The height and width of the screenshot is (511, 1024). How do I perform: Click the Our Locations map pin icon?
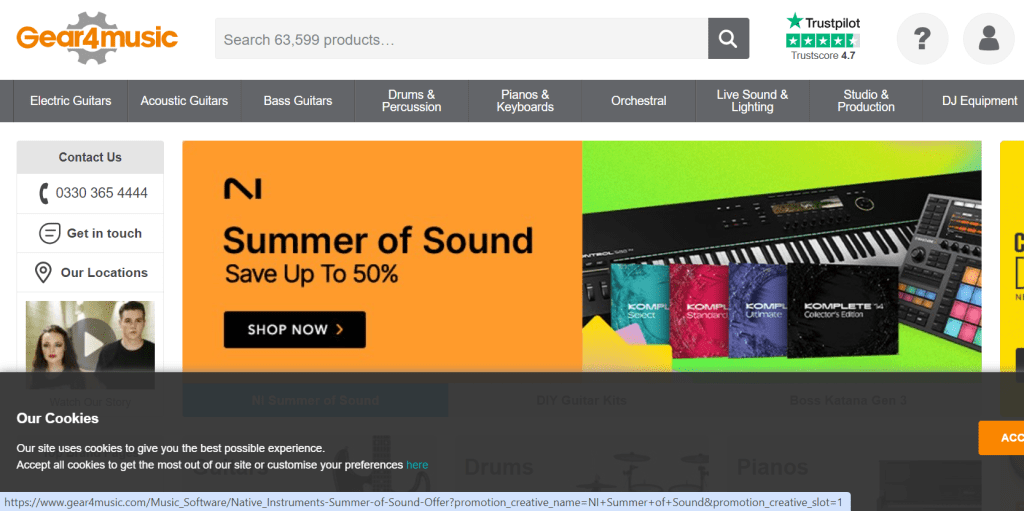pyautogui.click(x=43, y=272)
